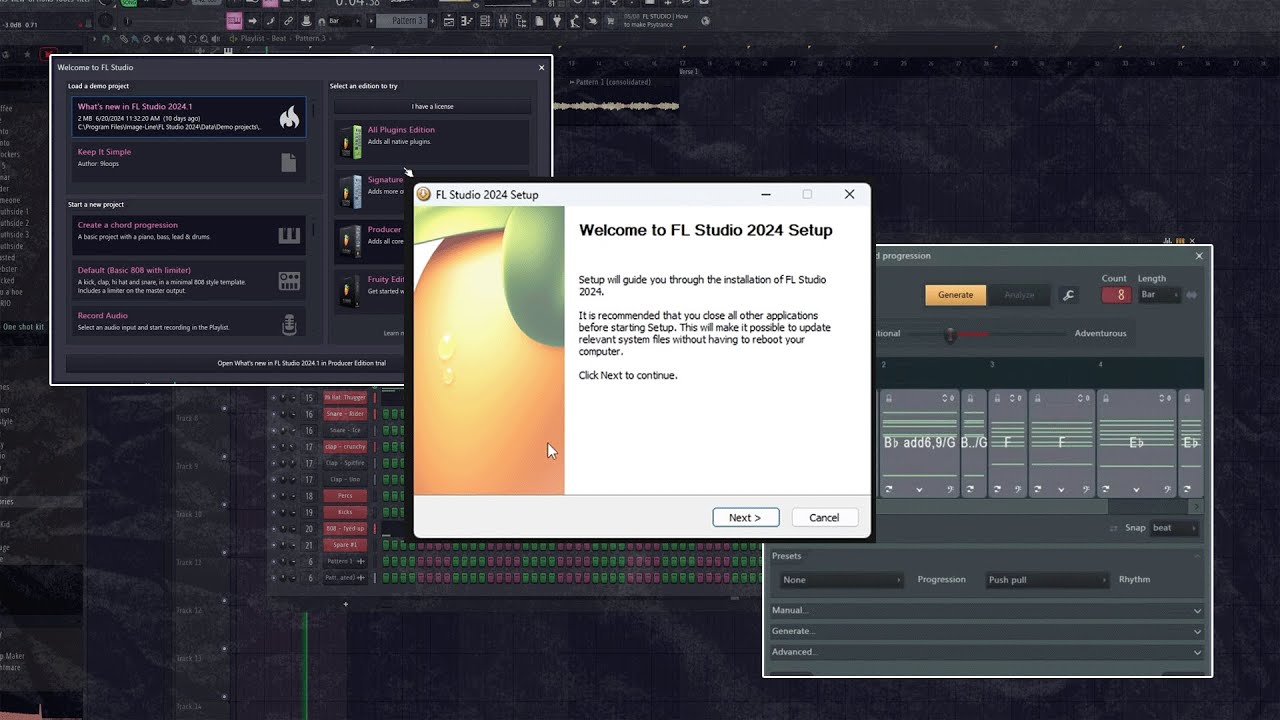1280x720 pixels.
Task: Select the first F chord block
Action: pyautogui.click(x=1007, y=443)
